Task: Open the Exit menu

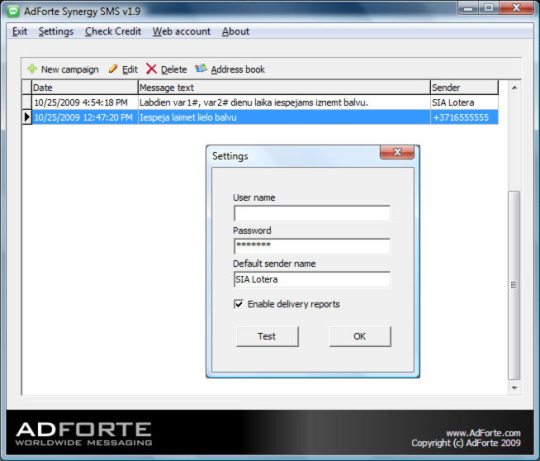Action: [x=20, y=31]
